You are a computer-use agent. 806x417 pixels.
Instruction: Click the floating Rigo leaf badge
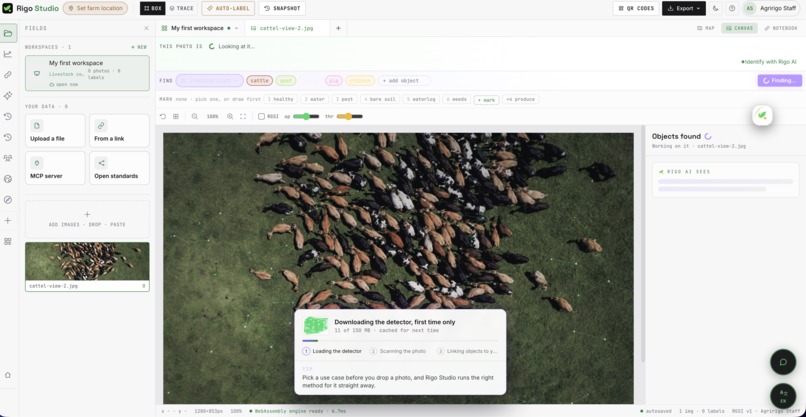[762, 115]
